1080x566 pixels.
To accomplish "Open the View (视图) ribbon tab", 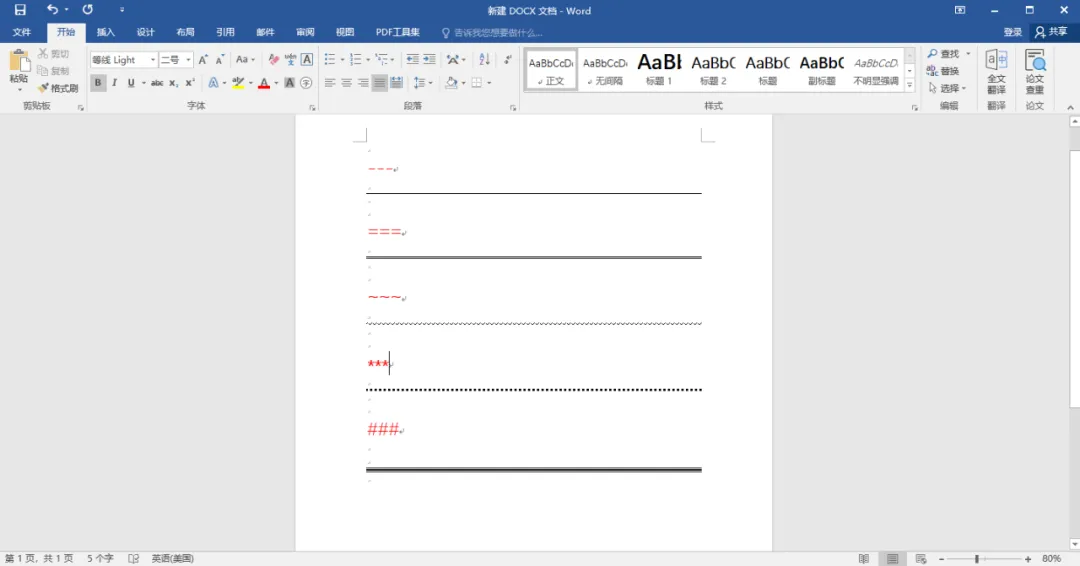I will [345, 32].
